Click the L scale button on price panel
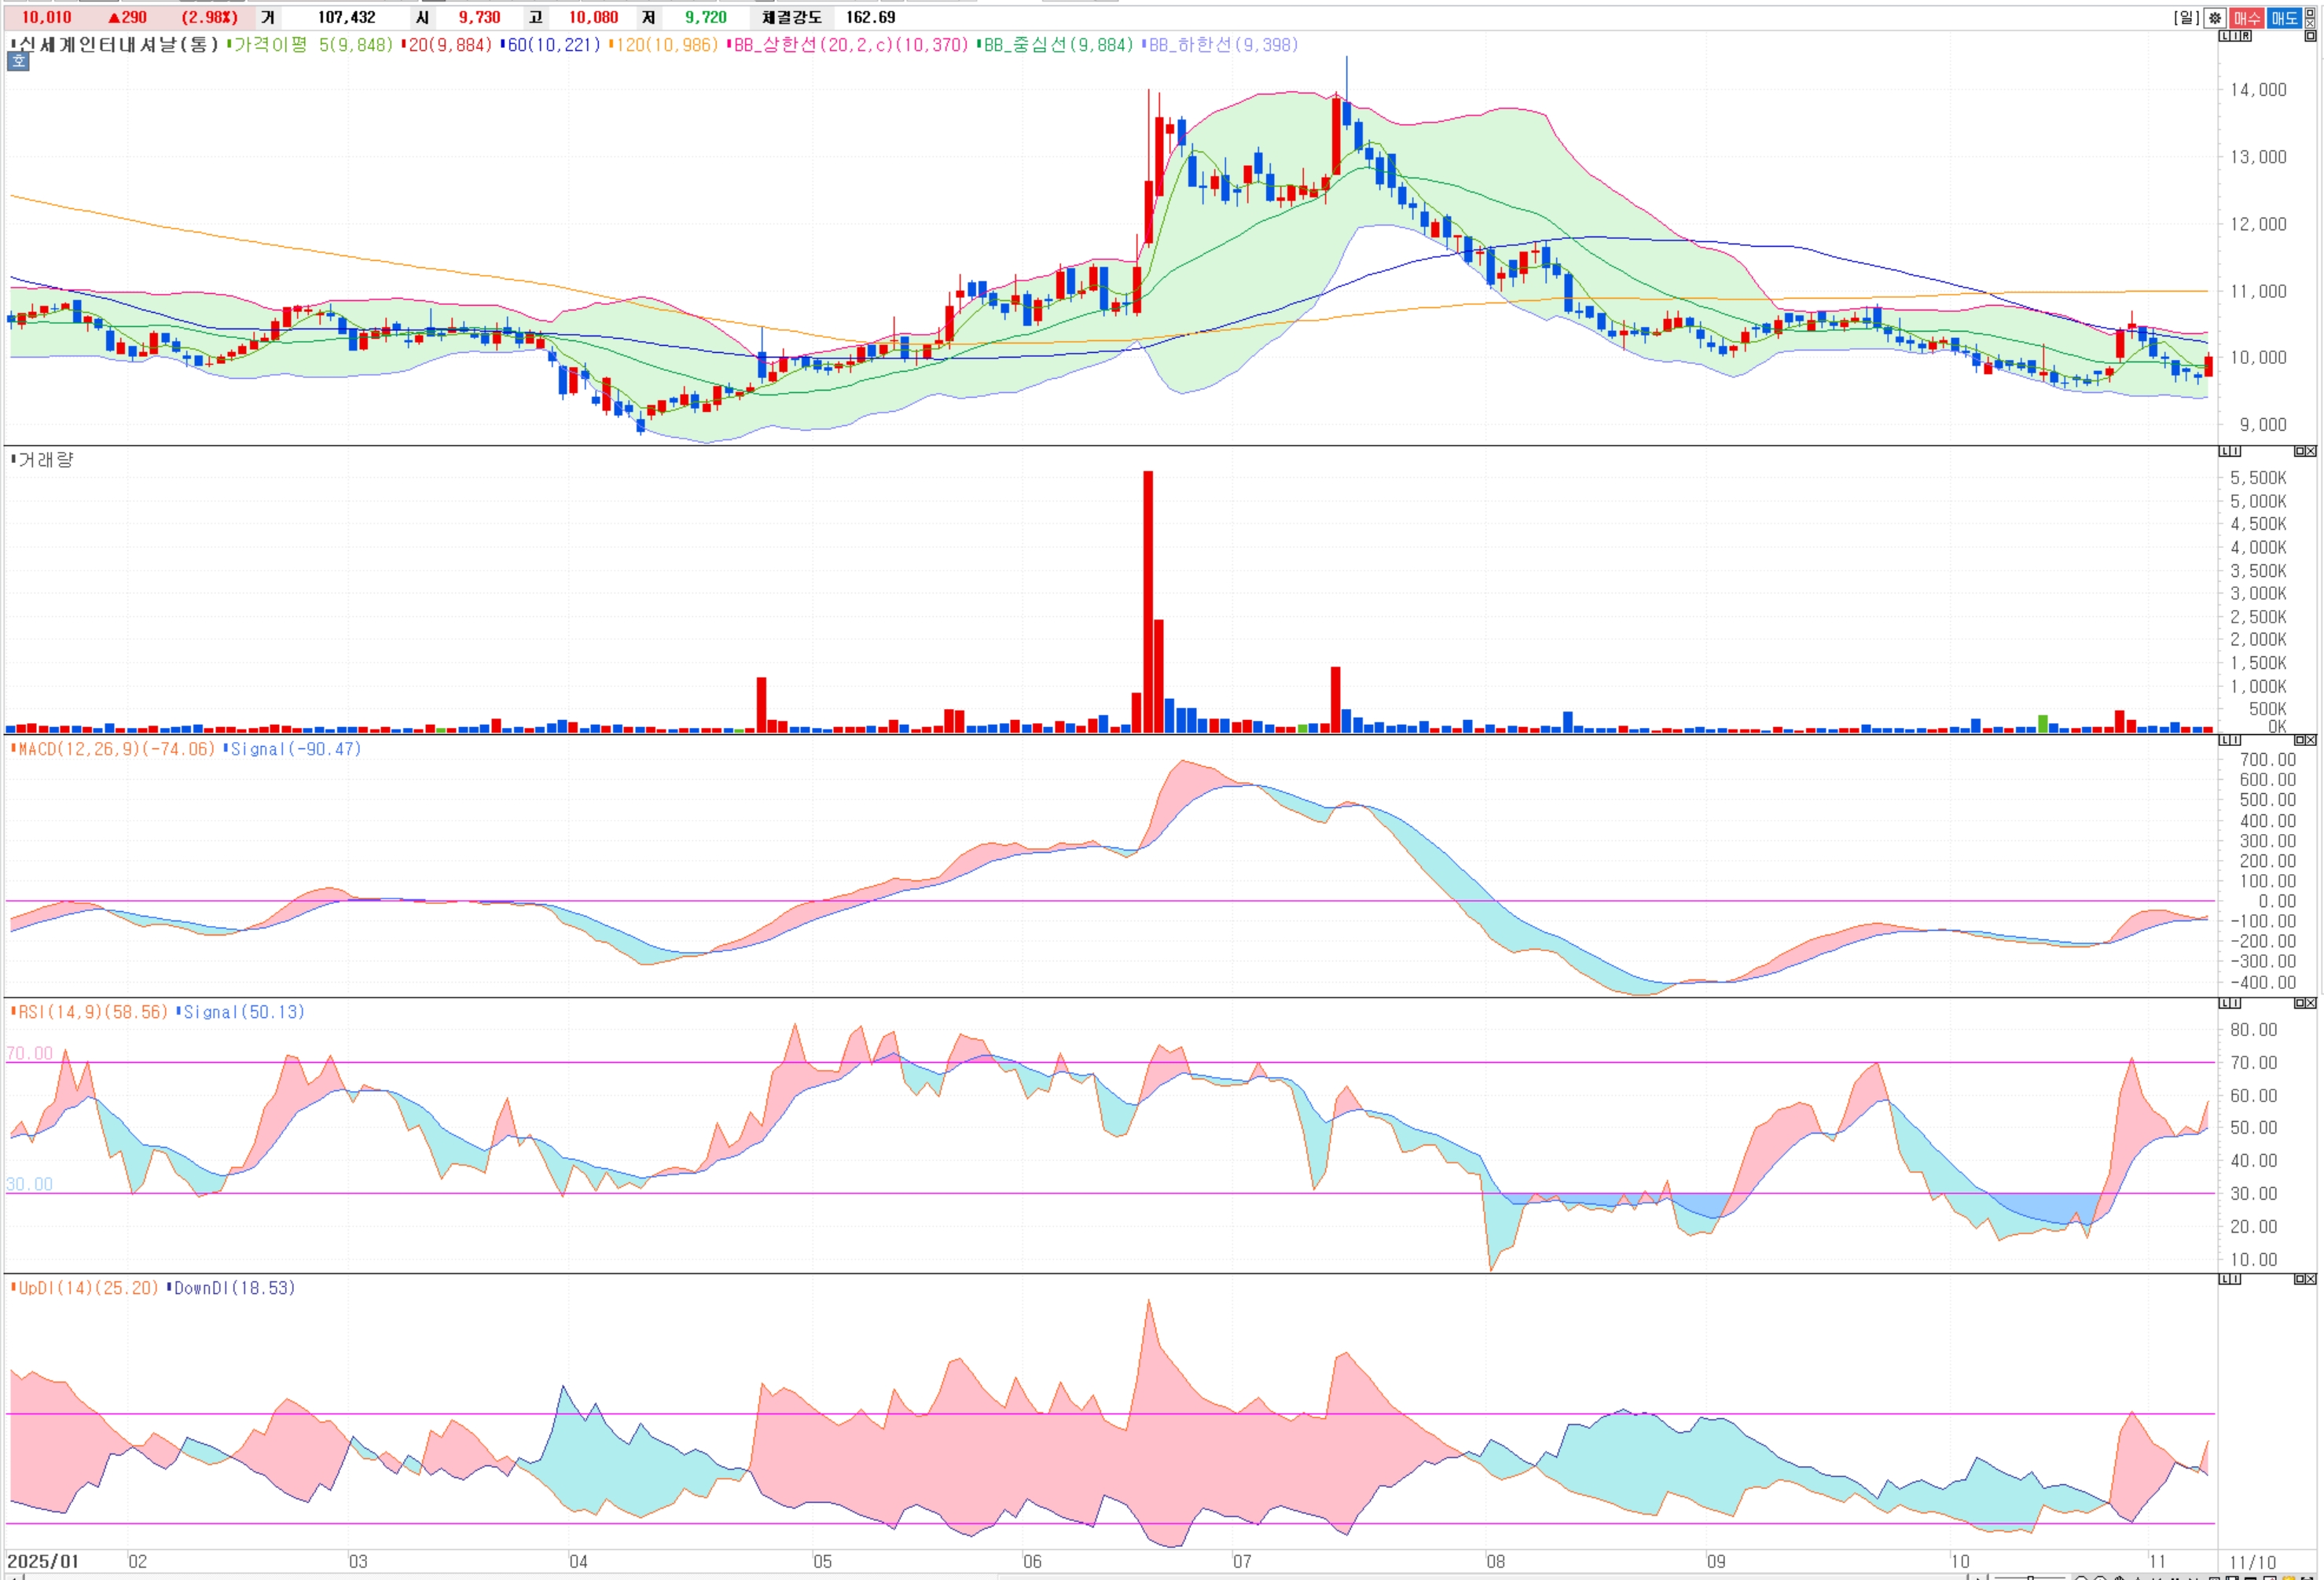Screen dimensions: 2324x1580 point(2225,36)
